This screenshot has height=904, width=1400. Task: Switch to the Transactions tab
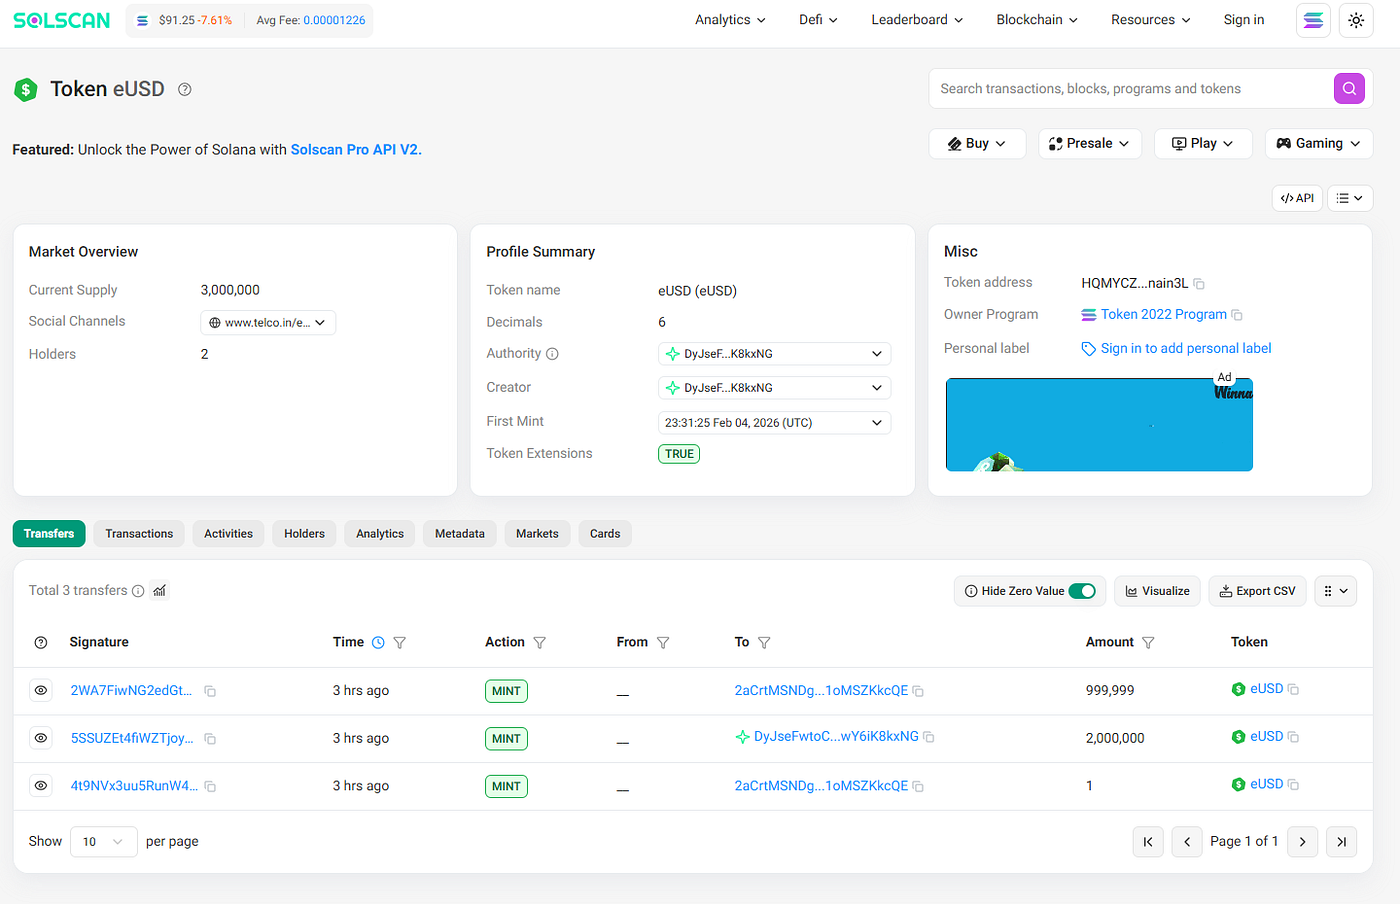pos(139,534)
